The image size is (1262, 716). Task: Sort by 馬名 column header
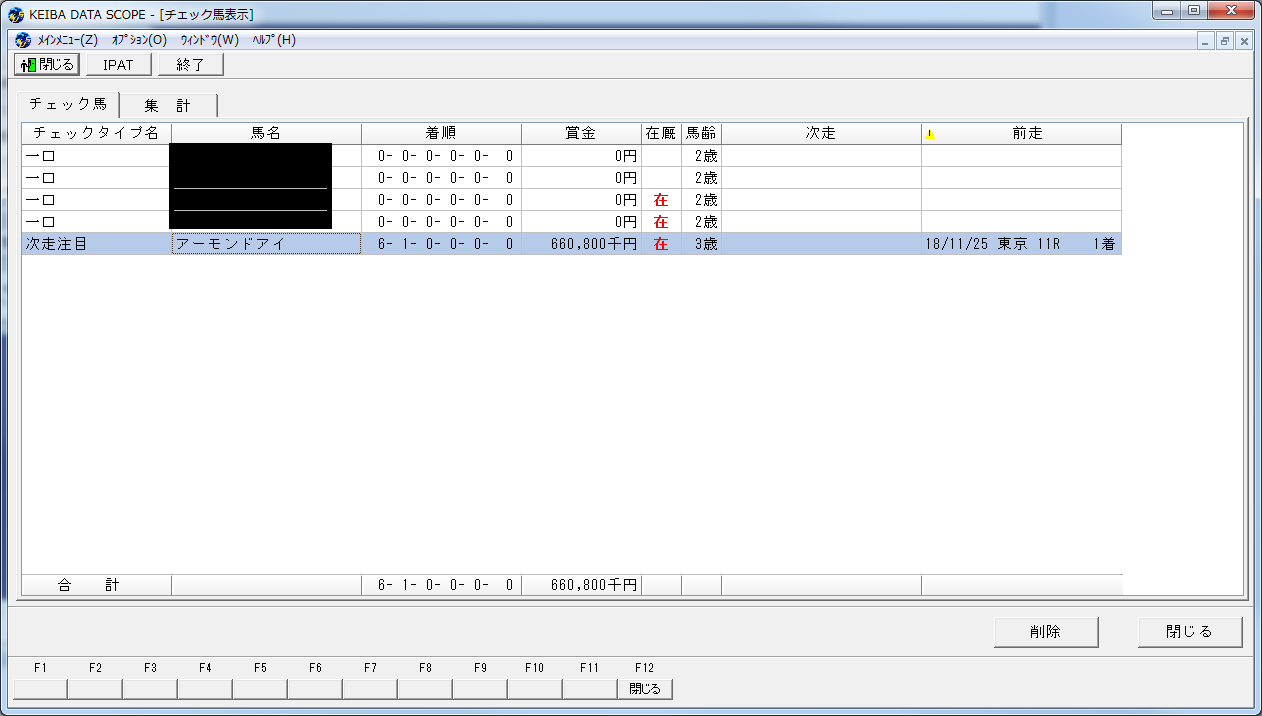pos(267,133)
